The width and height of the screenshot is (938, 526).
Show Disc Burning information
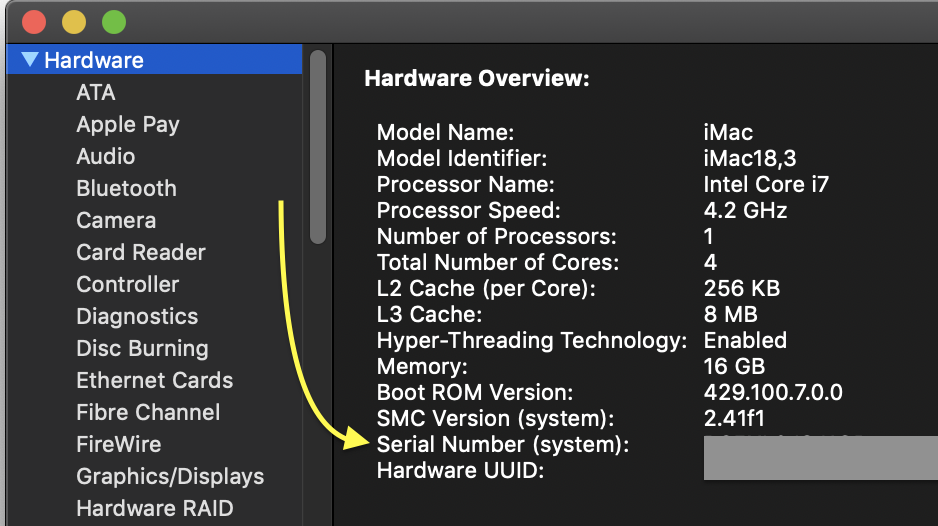click(x=142, y=348)
